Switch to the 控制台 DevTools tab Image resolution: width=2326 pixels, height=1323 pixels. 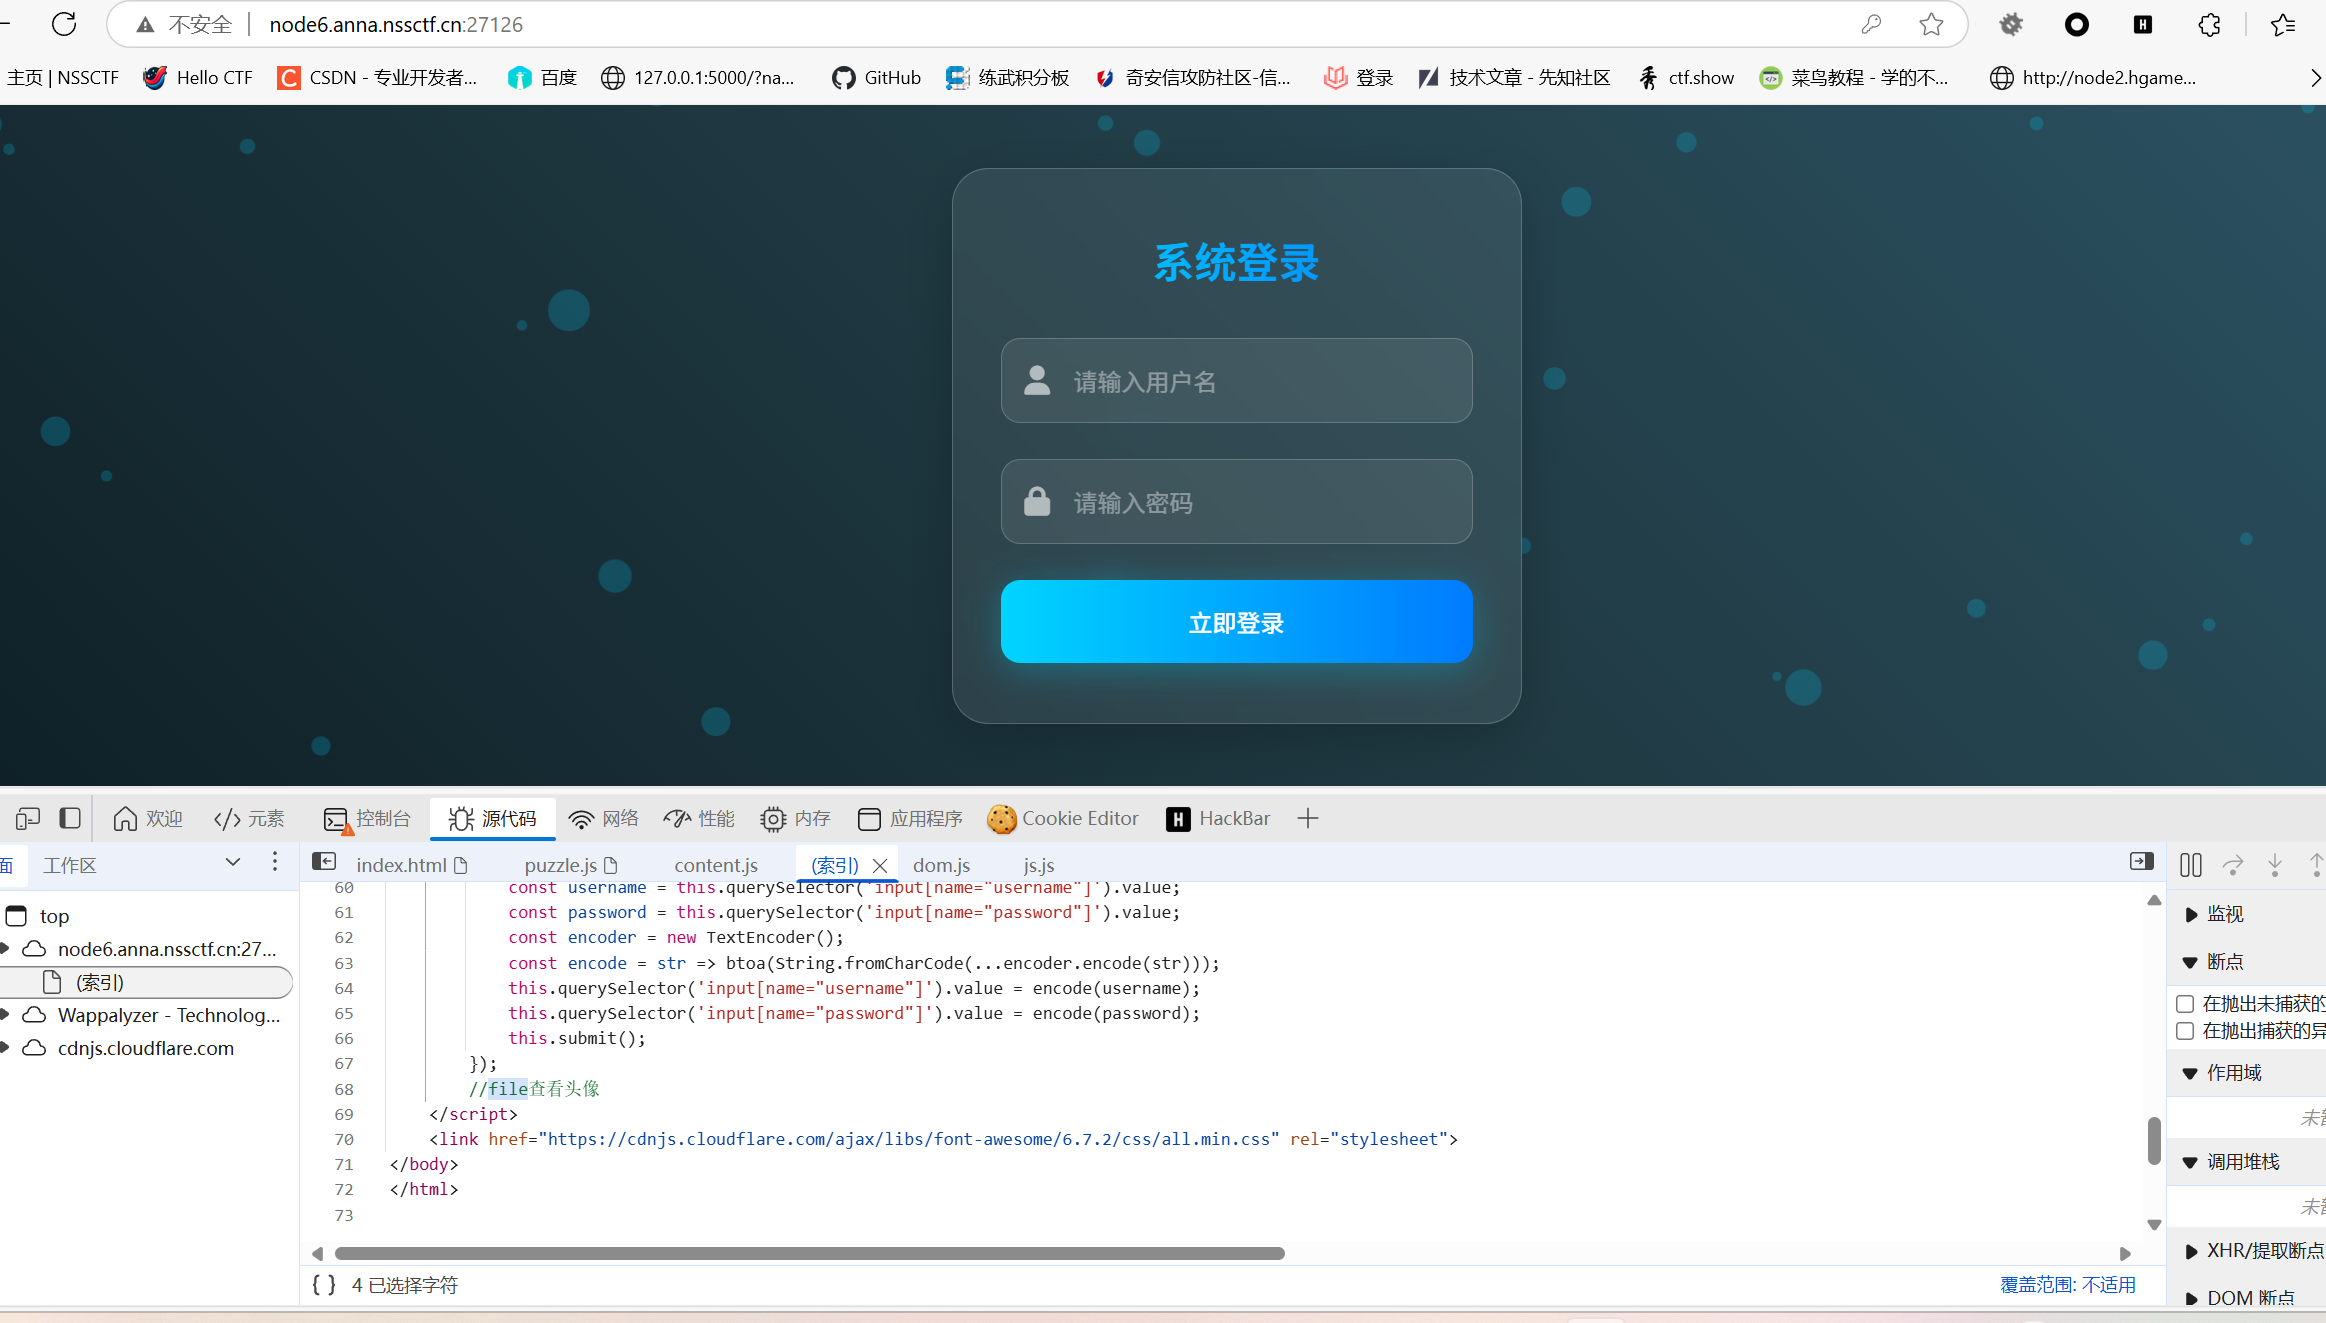point(367,819)
